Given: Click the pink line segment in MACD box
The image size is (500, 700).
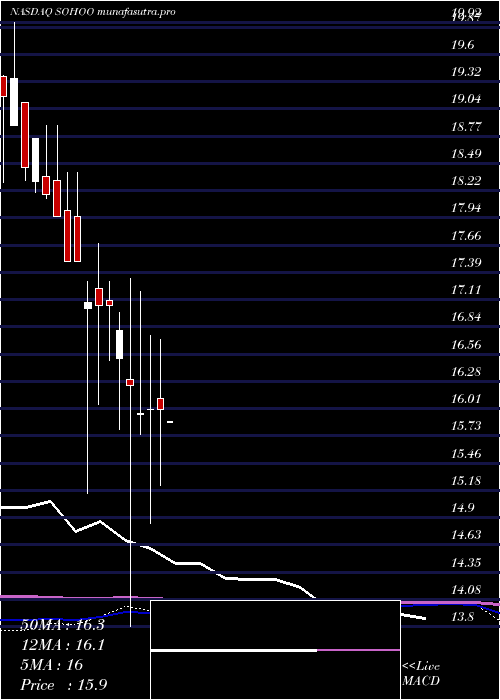Looking at the screenshot, I should tap(358, 650).
